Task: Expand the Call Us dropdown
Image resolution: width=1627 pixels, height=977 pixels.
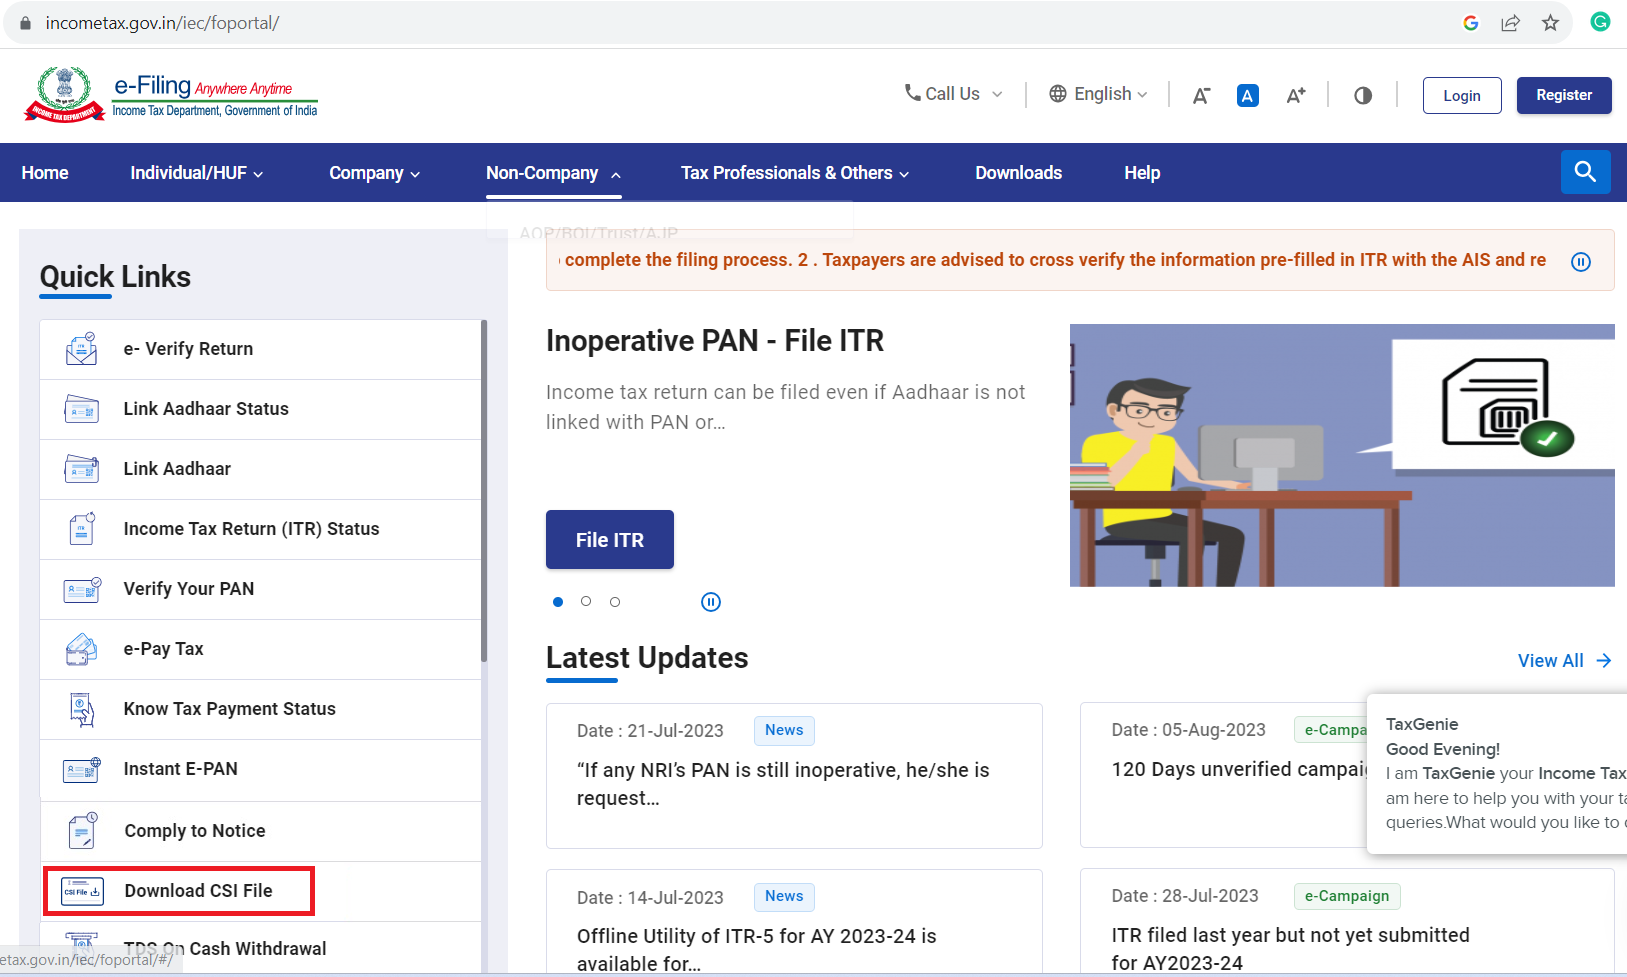Action: tap(953, 94)
